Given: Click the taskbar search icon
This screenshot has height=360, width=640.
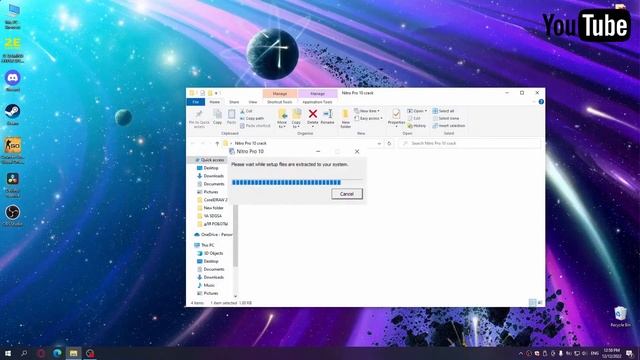Looking at the screenshot, I should (x=24, y=353).
